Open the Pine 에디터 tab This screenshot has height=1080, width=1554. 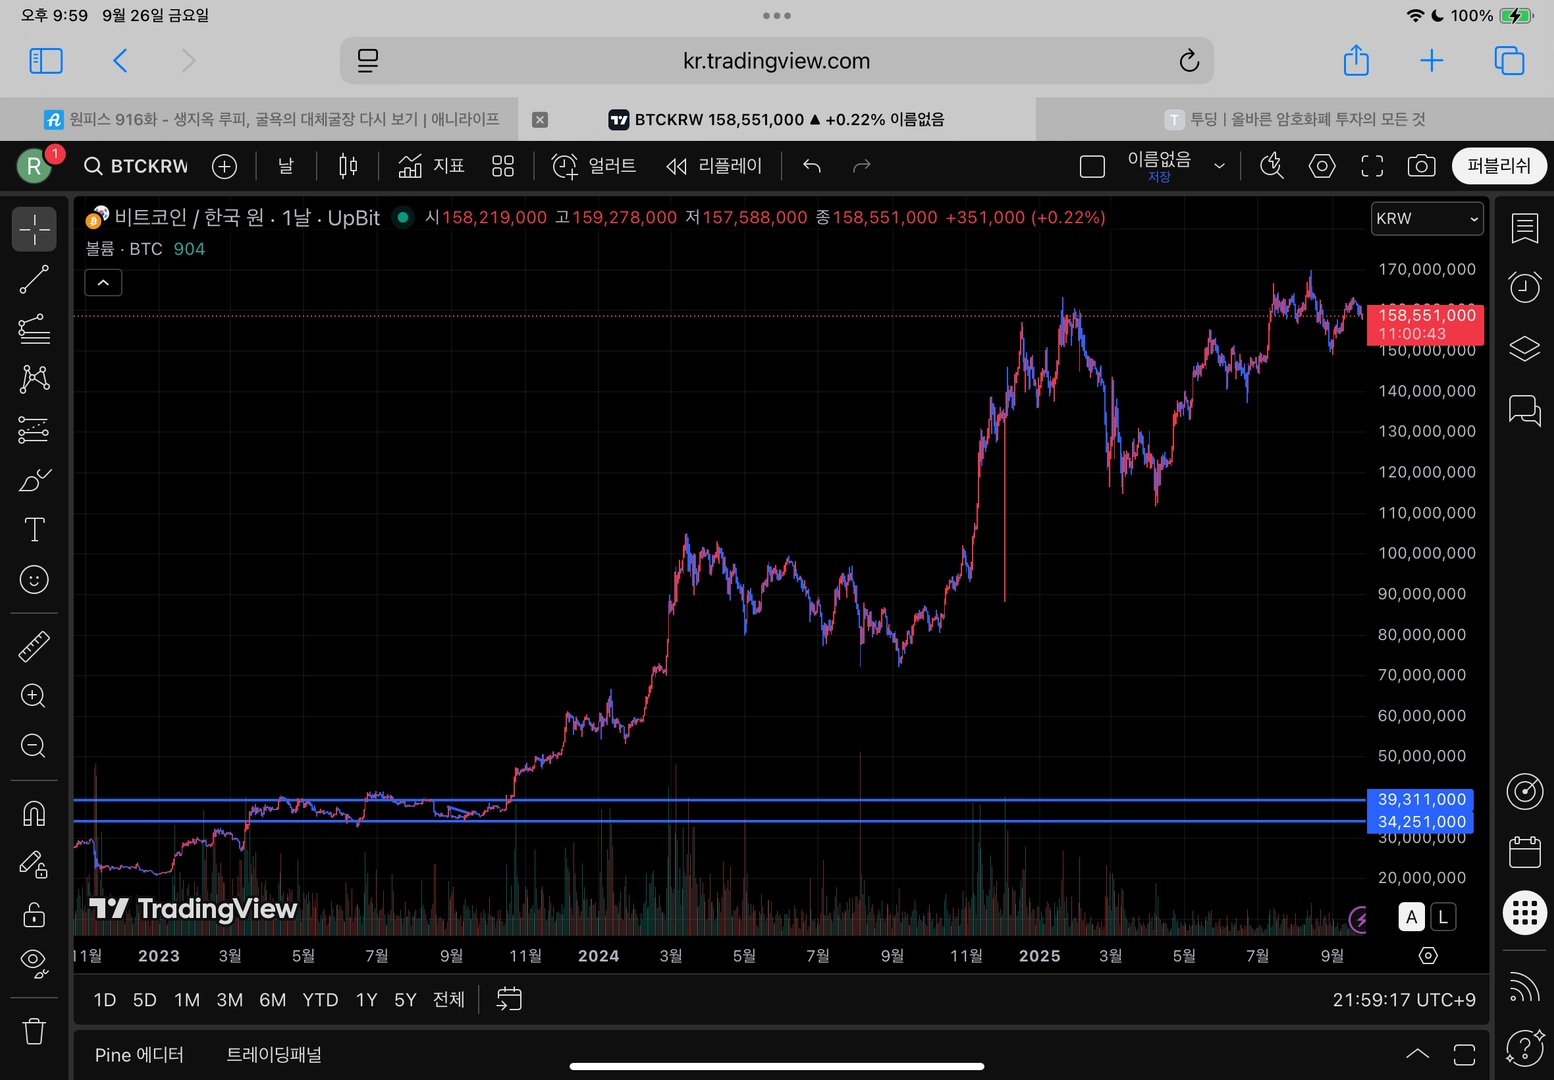[x=139, y=1055]
